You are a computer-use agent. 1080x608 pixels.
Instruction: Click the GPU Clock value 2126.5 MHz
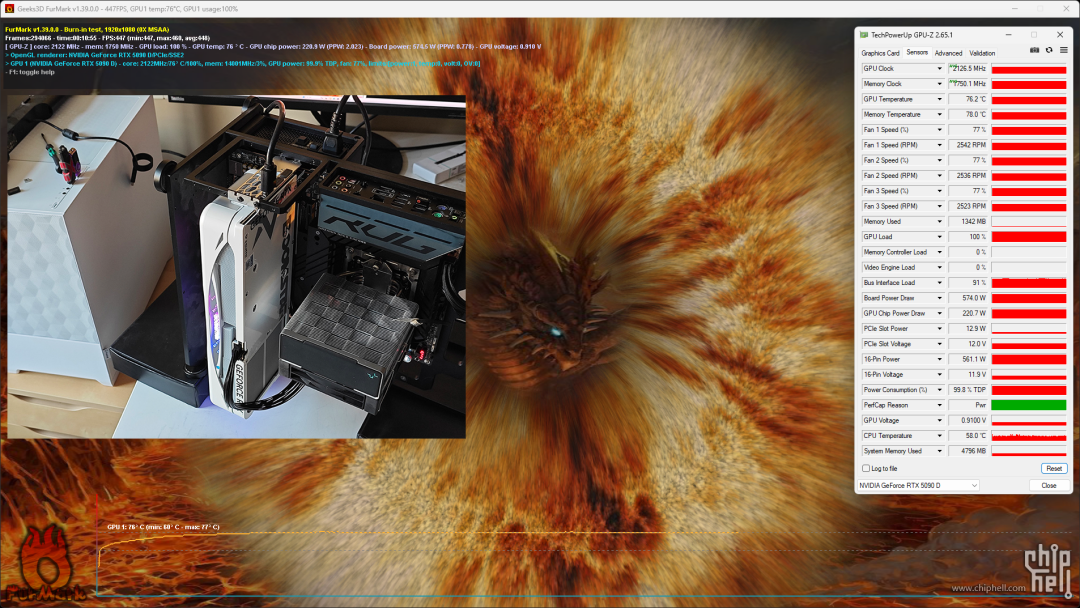968,69
